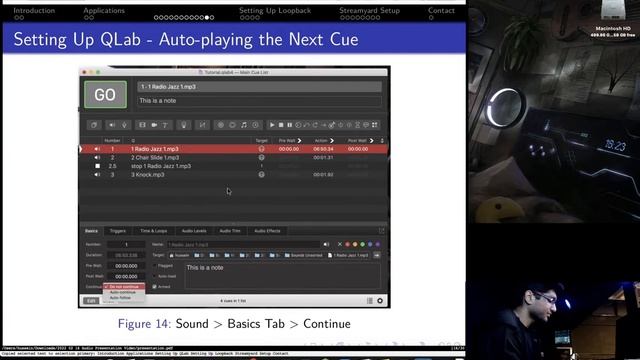Add a Group cue from the toolbar
This screenshot has height=360, width=640.
point(94,125)
